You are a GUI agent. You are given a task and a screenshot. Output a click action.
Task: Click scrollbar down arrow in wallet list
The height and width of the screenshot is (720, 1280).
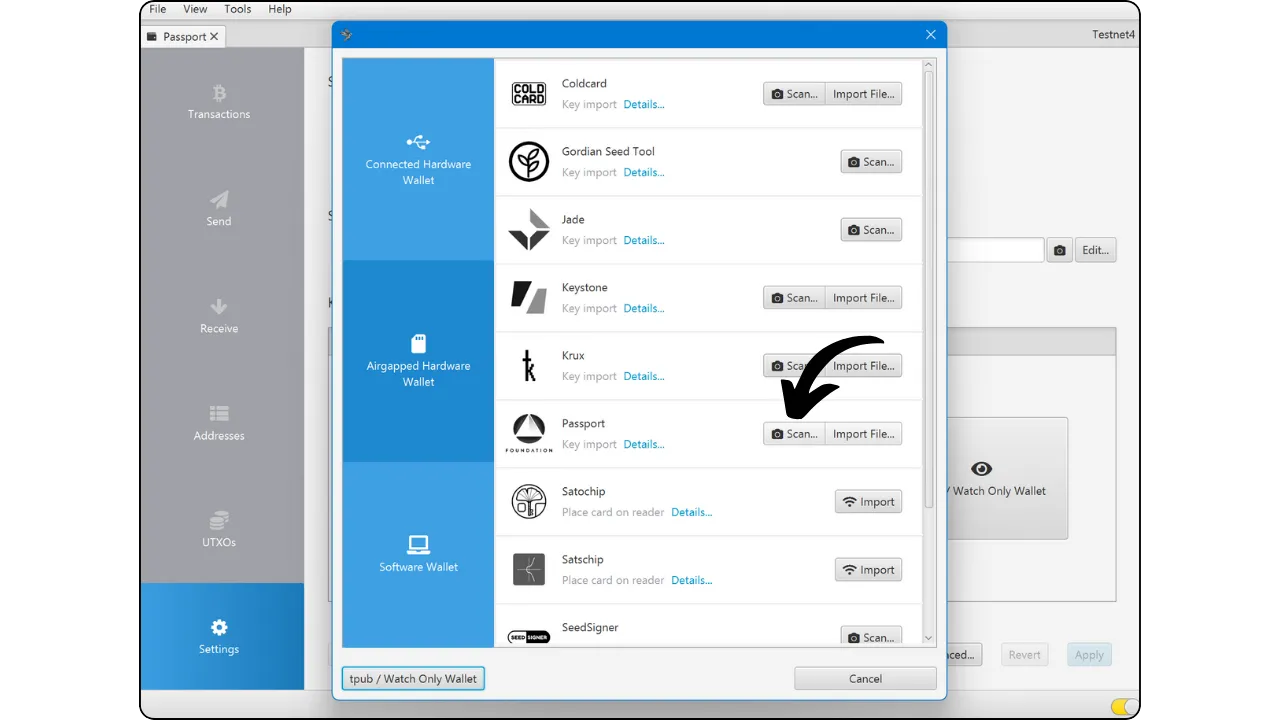coord(928,638)
